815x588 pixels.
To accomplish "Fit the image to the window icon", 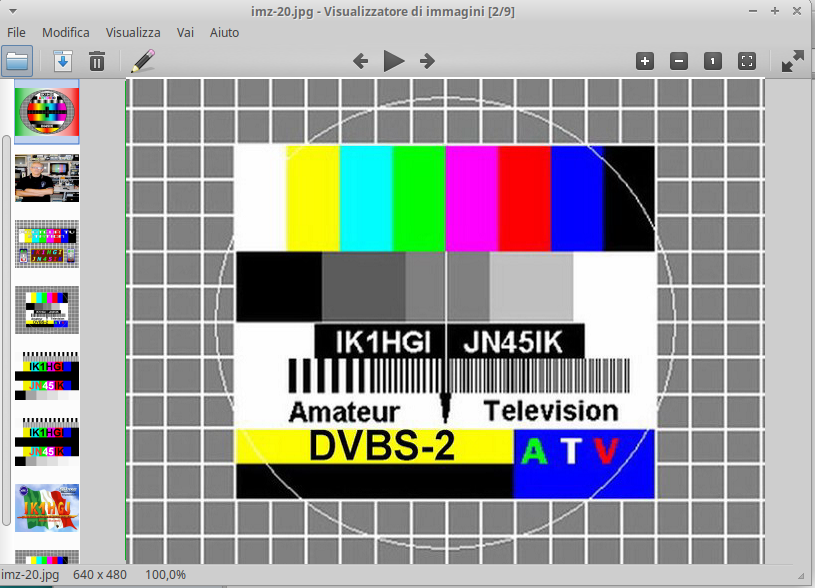I will (747, 61).
